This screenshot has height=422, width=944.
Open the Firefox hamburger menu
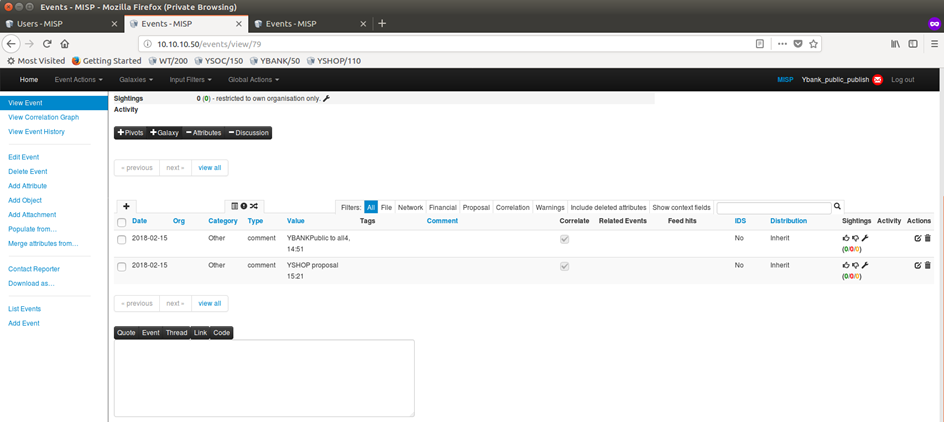click(x=934, y=44)
